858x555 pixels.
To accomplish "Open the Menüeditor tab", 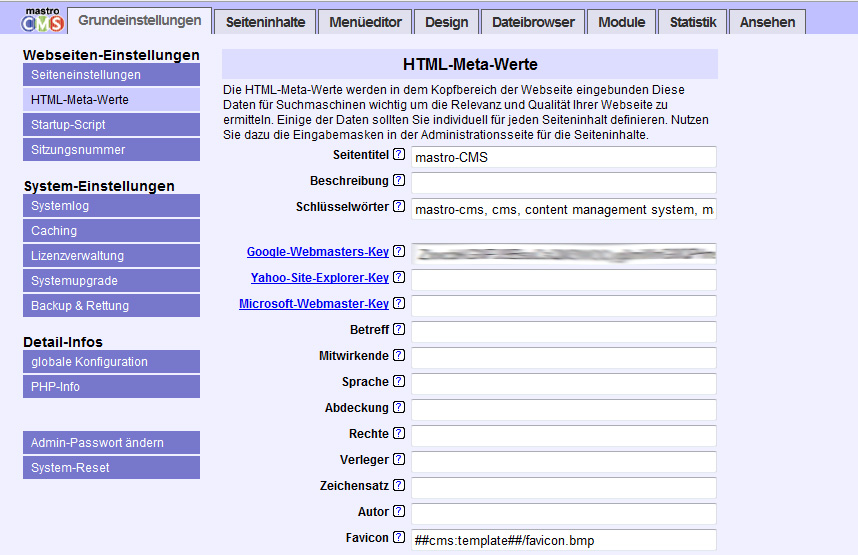I will pos(365,22).
